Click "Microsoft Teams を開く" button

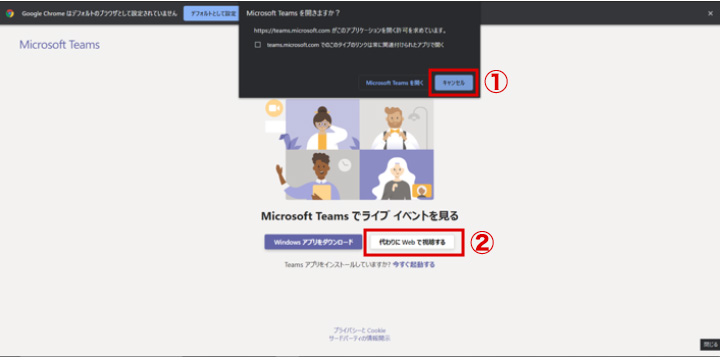(394, 83)
